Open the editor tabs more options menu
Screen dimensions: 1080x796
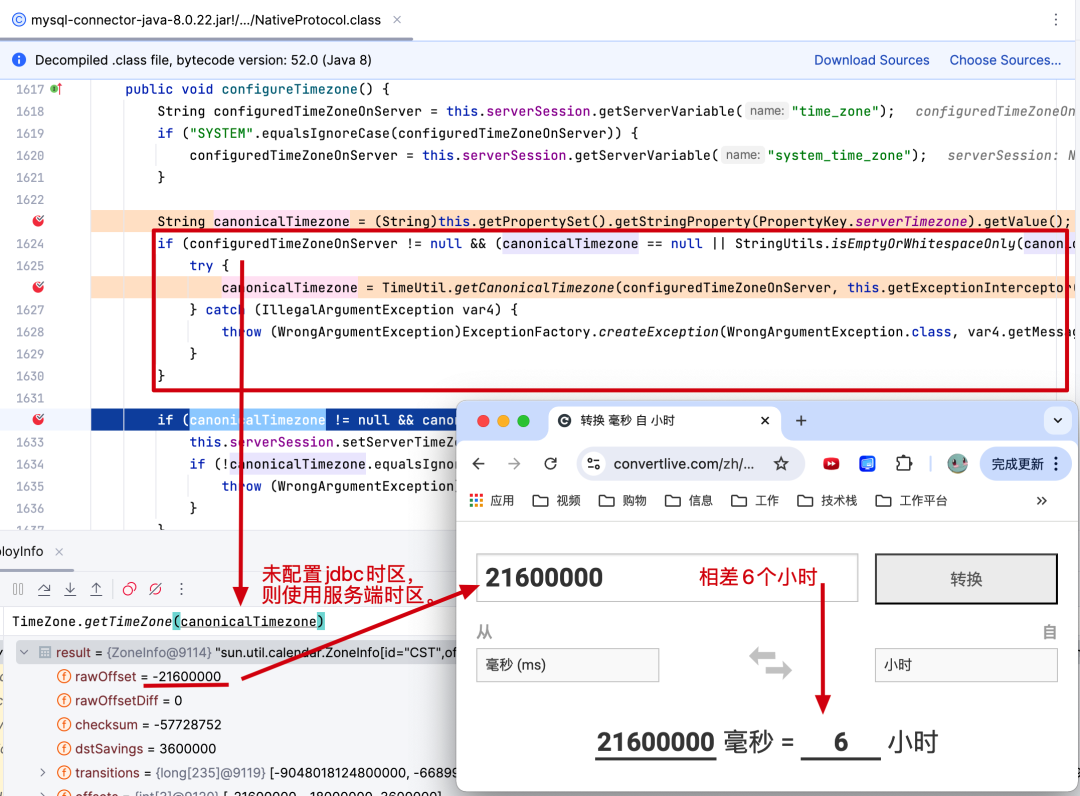tap(1056, 20)
